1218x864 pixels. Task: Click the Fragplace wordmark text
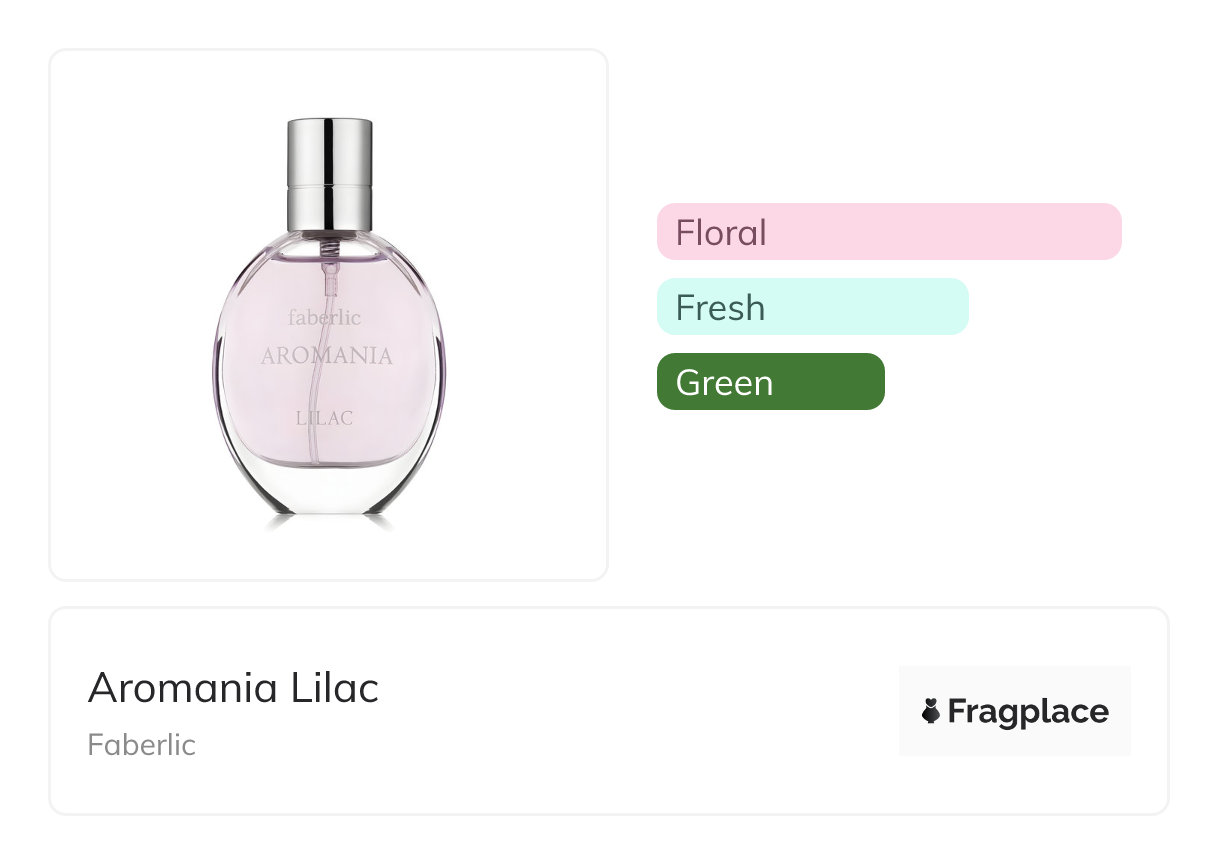coord(1028,712)
